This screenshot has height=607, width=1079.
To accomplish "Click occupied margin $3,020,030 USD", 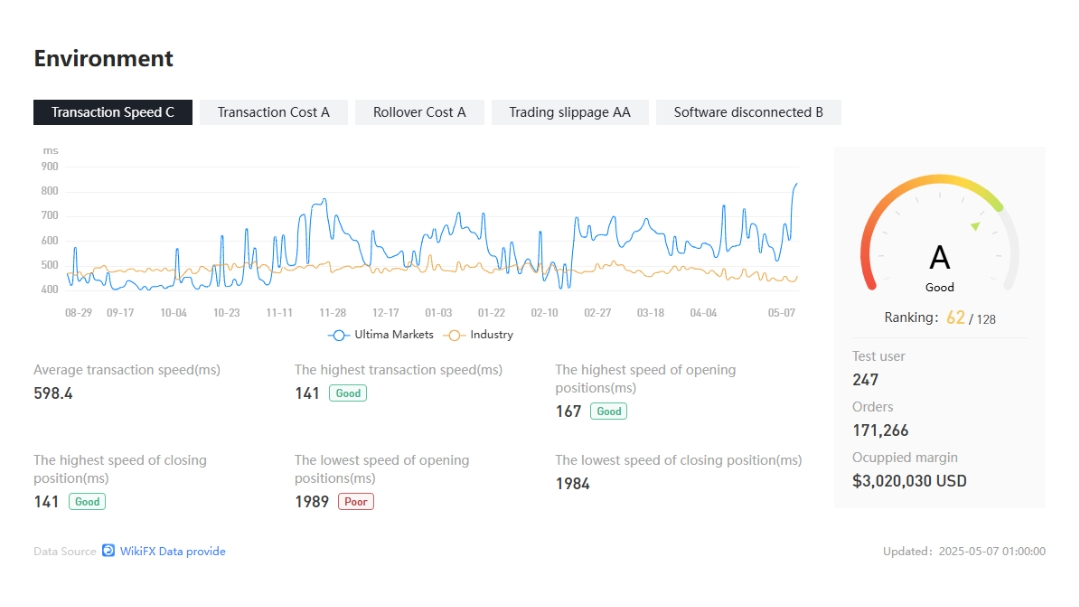I will [909, 481].
